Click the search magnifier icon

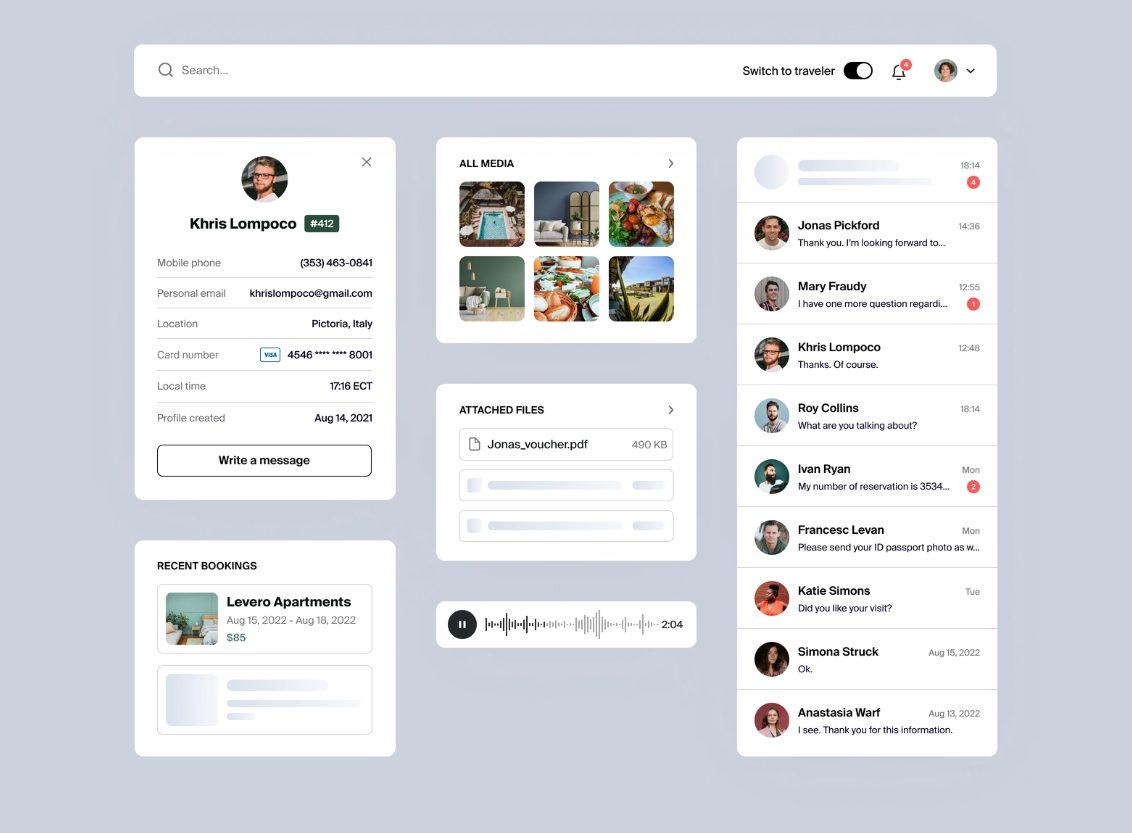coord(165,70)
